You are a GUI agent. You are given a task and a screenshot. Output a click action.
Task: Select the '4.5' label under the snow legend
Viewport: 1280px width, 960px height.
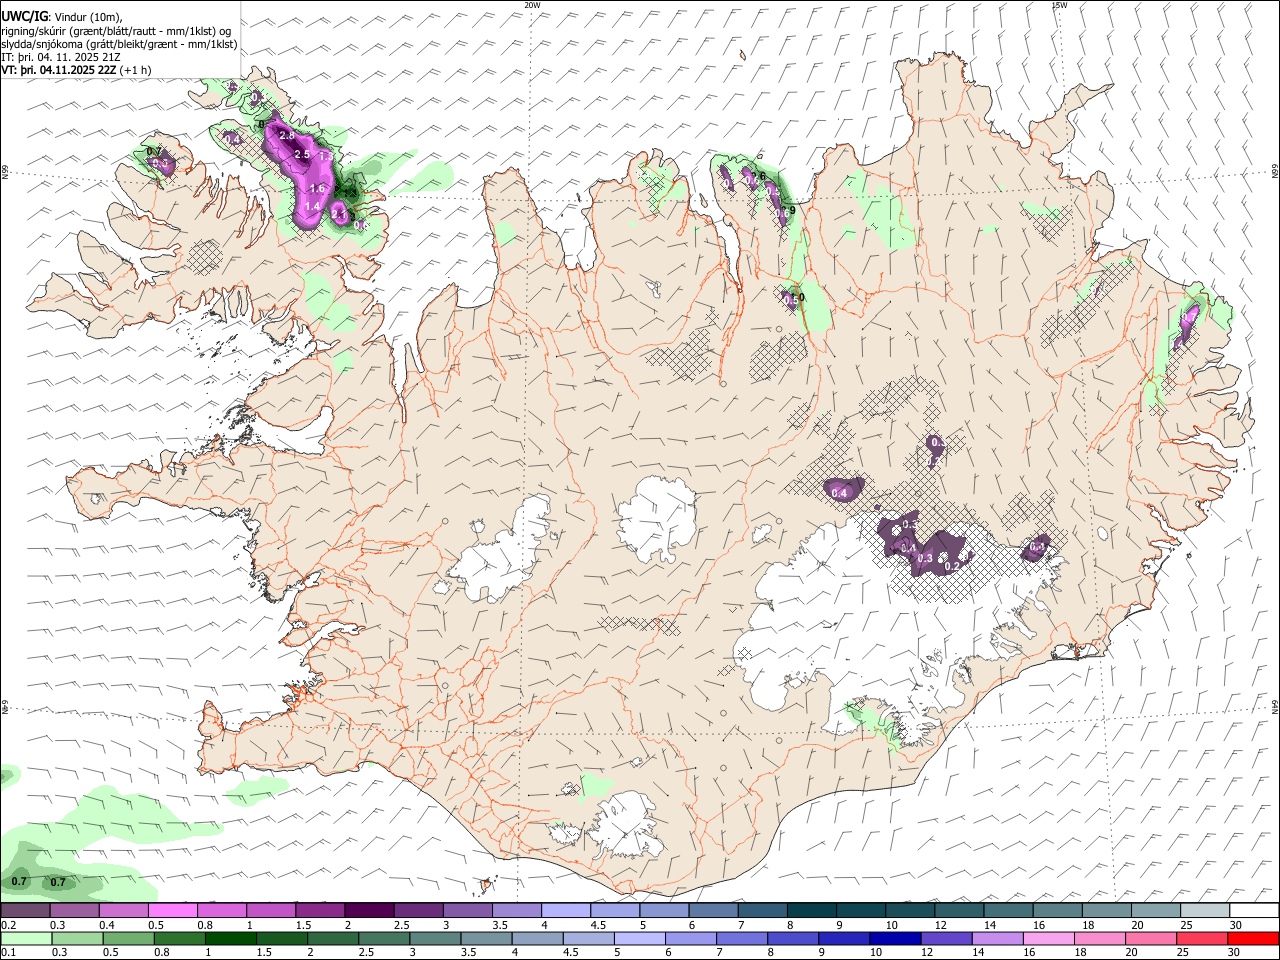pyautogui.click(x=597, y=925)
